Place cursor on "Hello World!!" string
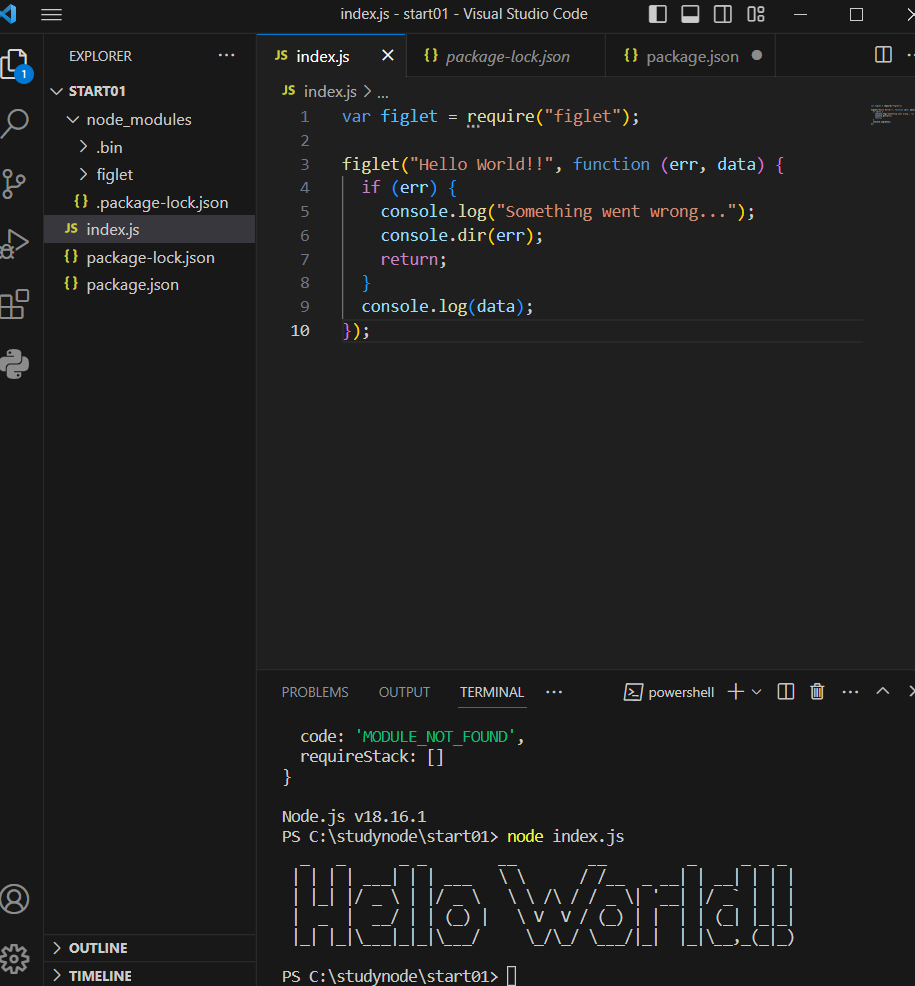Viewport: 915px width, 986px height. click(481, 164)
